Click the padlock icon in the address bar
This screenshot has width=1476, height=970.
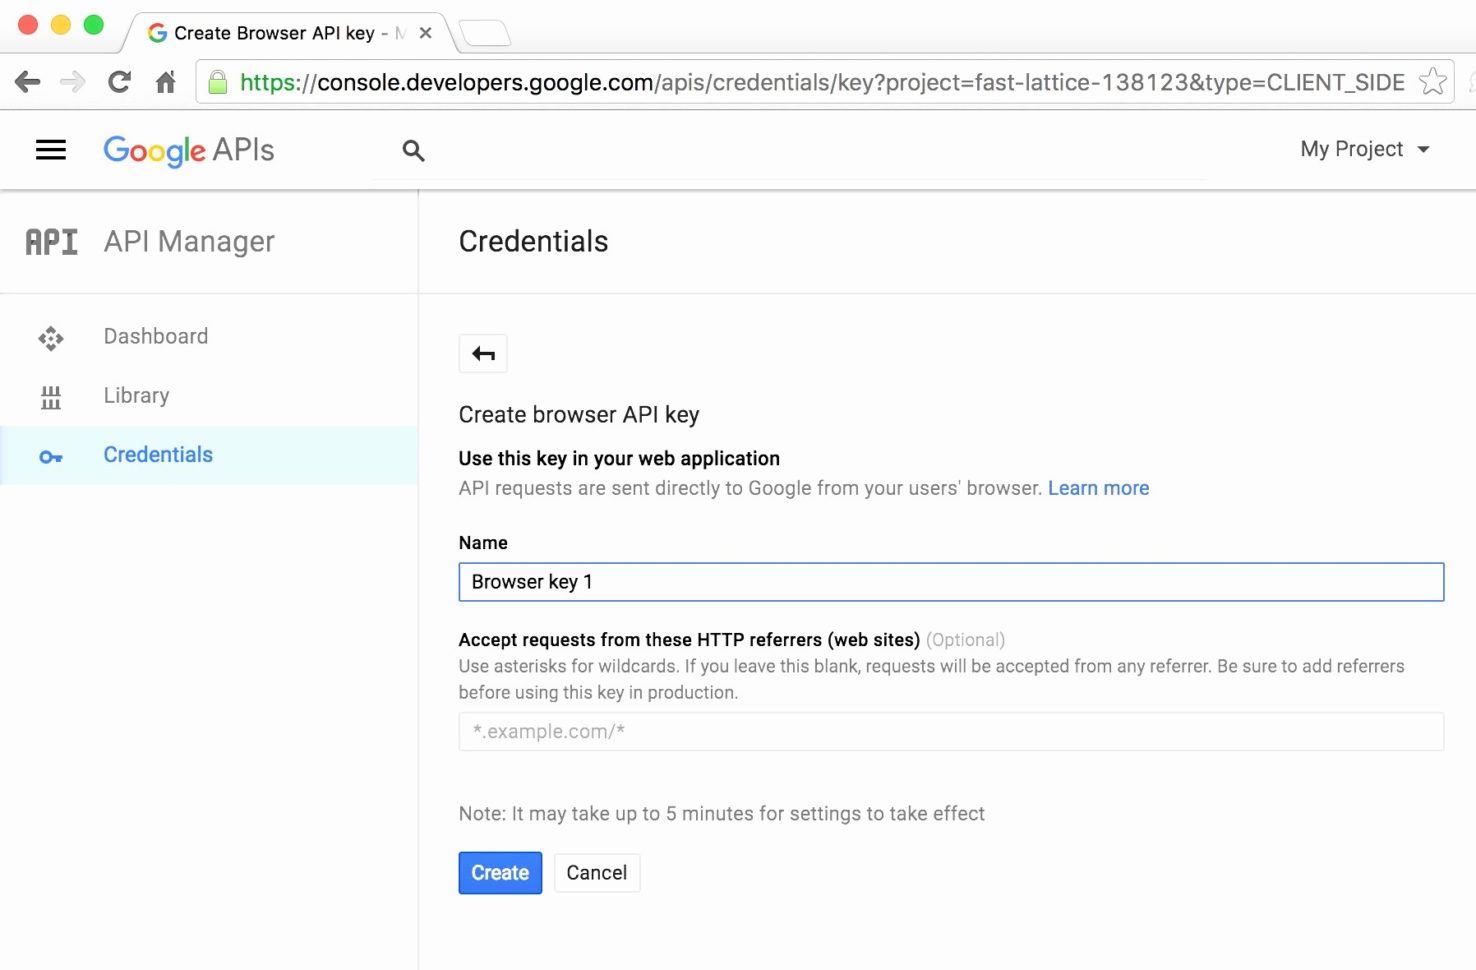click(218, 82)
